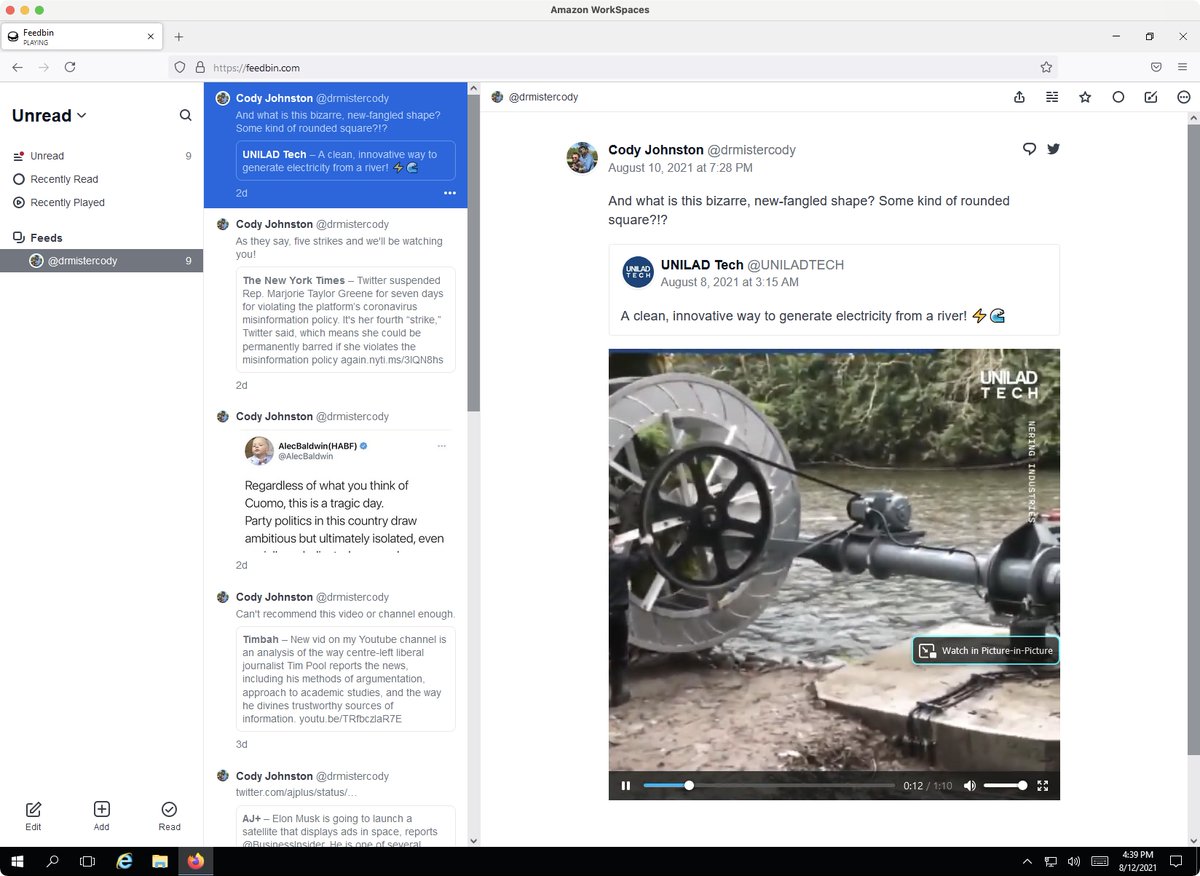Screen dimensions: 1200x876
Task: Click the shield tracking protection icon
Action: pos(180,67)
